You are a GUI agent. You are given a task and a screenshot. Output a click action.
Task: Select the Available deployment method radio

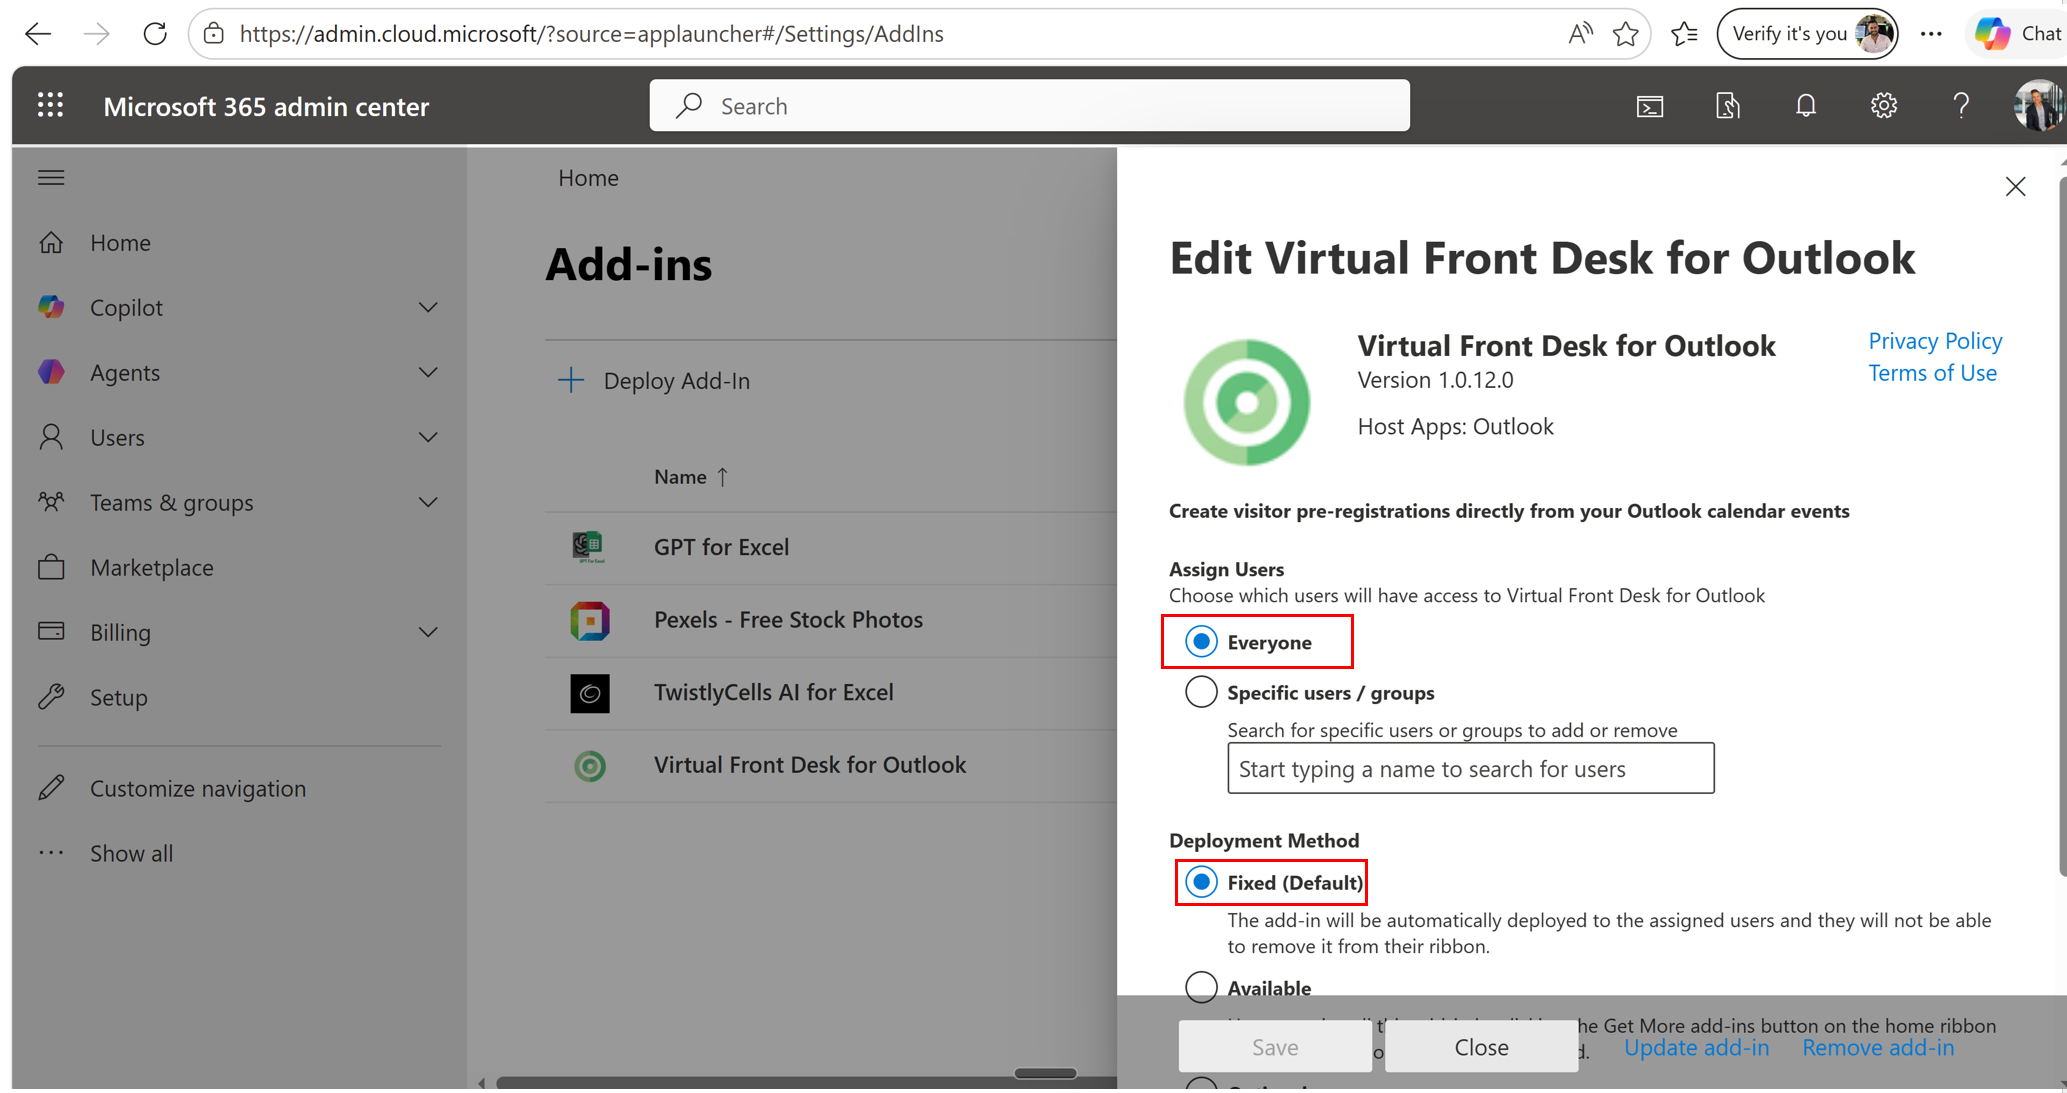click(x=1201, y=987)
